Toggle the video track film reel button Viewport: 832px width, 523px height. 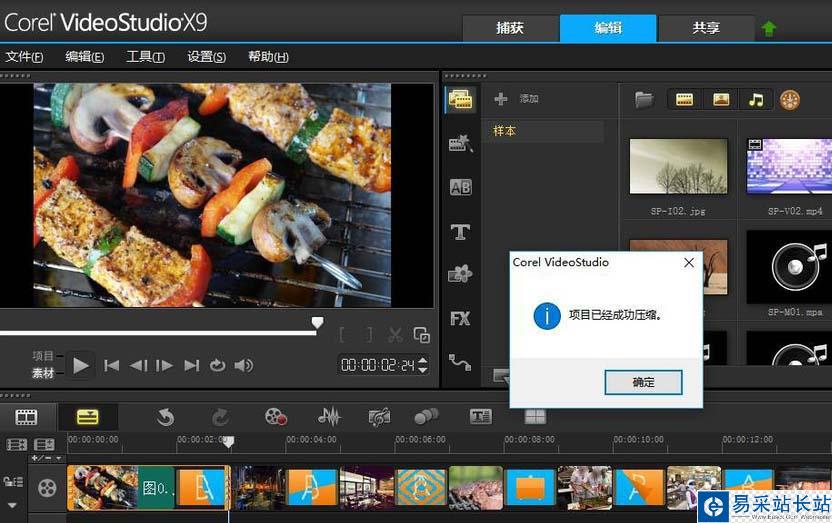[x=47, y=487]
